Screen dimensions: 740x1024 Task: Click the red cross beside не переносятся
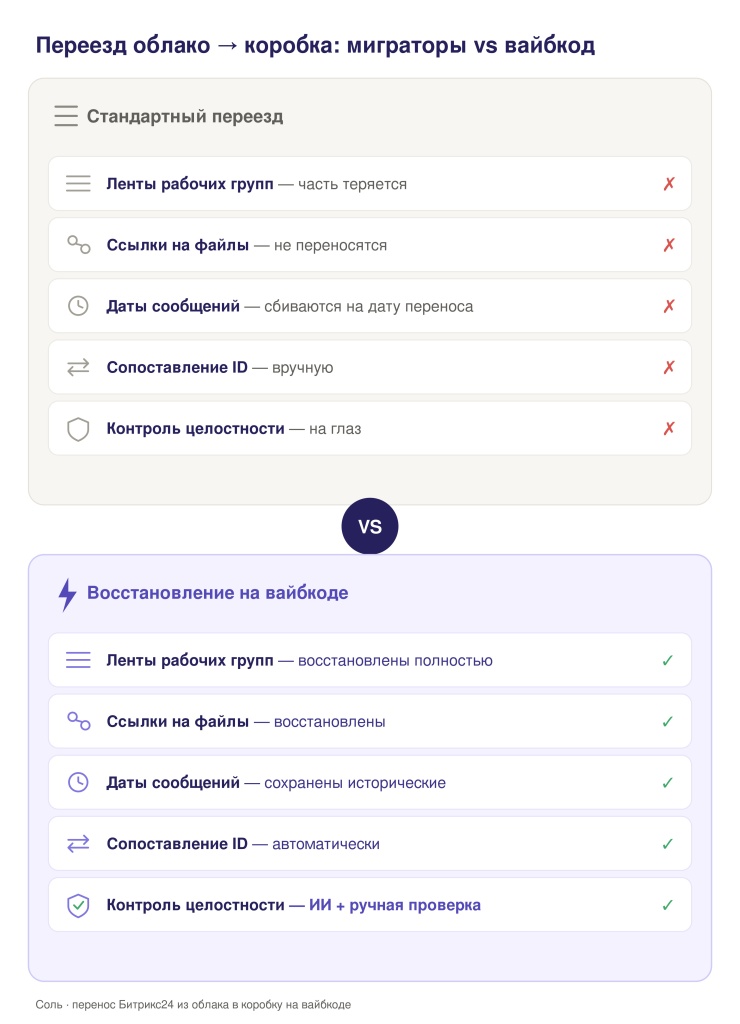point(669,245)
